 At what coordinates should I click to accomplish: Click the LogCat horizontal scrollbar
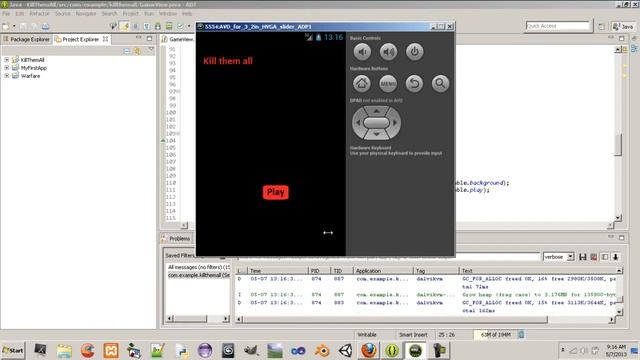[x=395, y=319]
